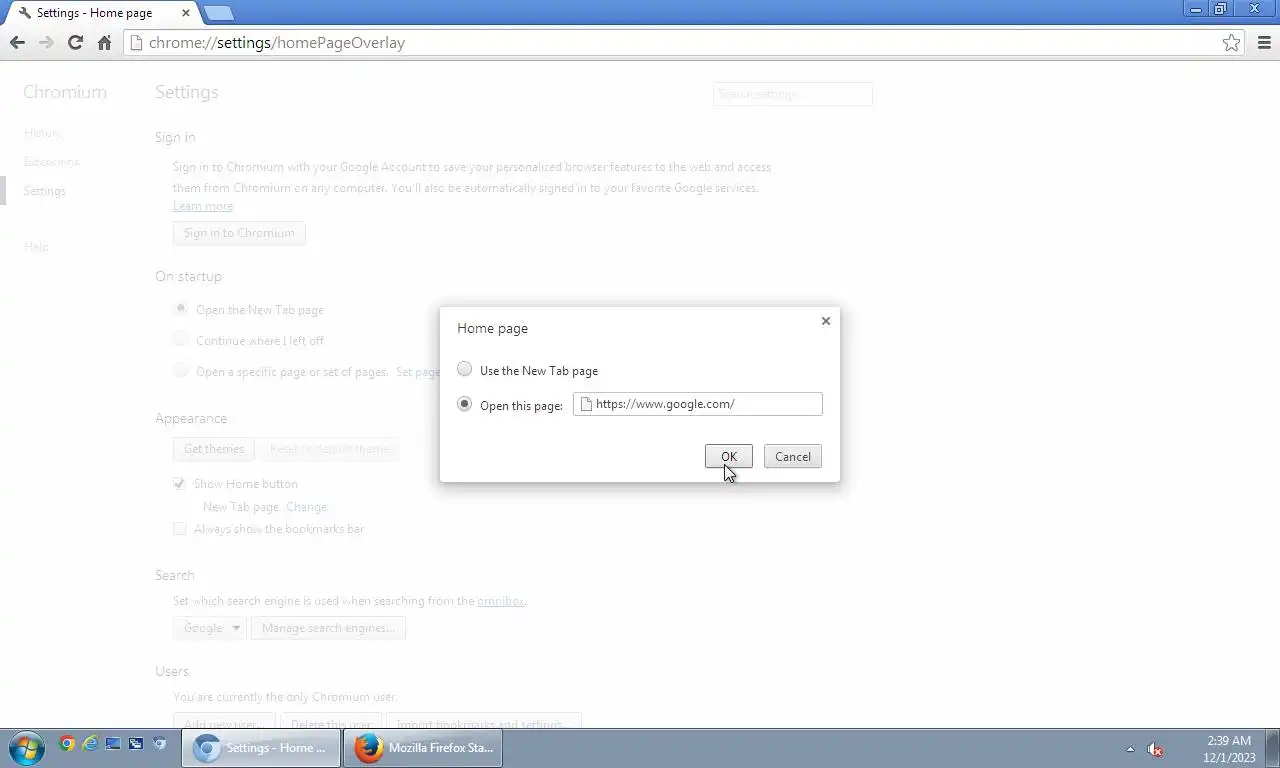
Task: Click the Change link next to New Tab page
Action: (306, 507)
